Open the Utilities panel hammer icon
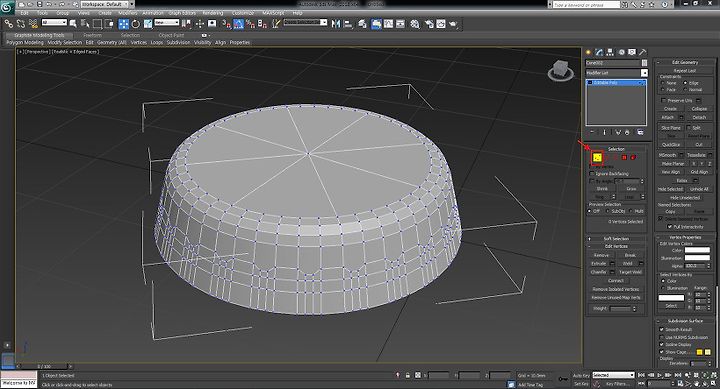Image resolution: width=720 pixels, height=389 pixels. coord(642,52)
